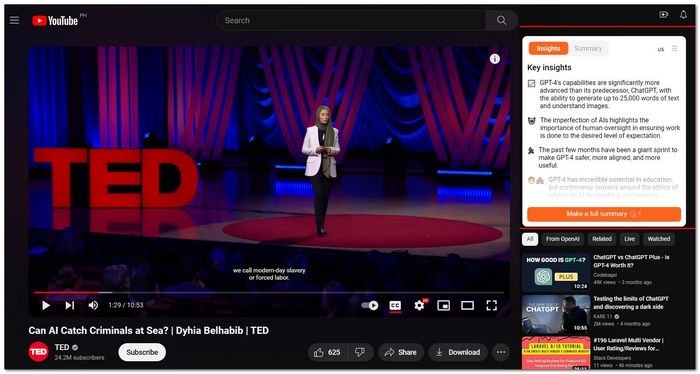Open the US language selector

[x=661, y=50]
